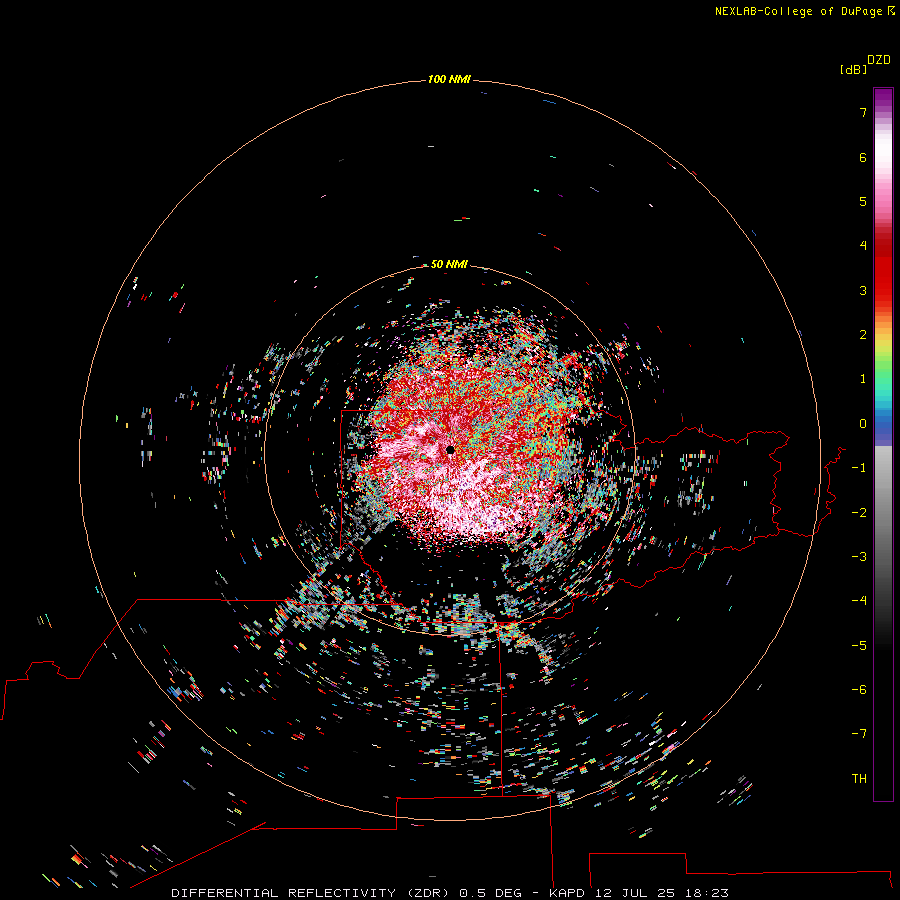Viewport: 900px width, 900px height.
Task: Click the 6 tick label on color scale
Action: pos(863,157)
